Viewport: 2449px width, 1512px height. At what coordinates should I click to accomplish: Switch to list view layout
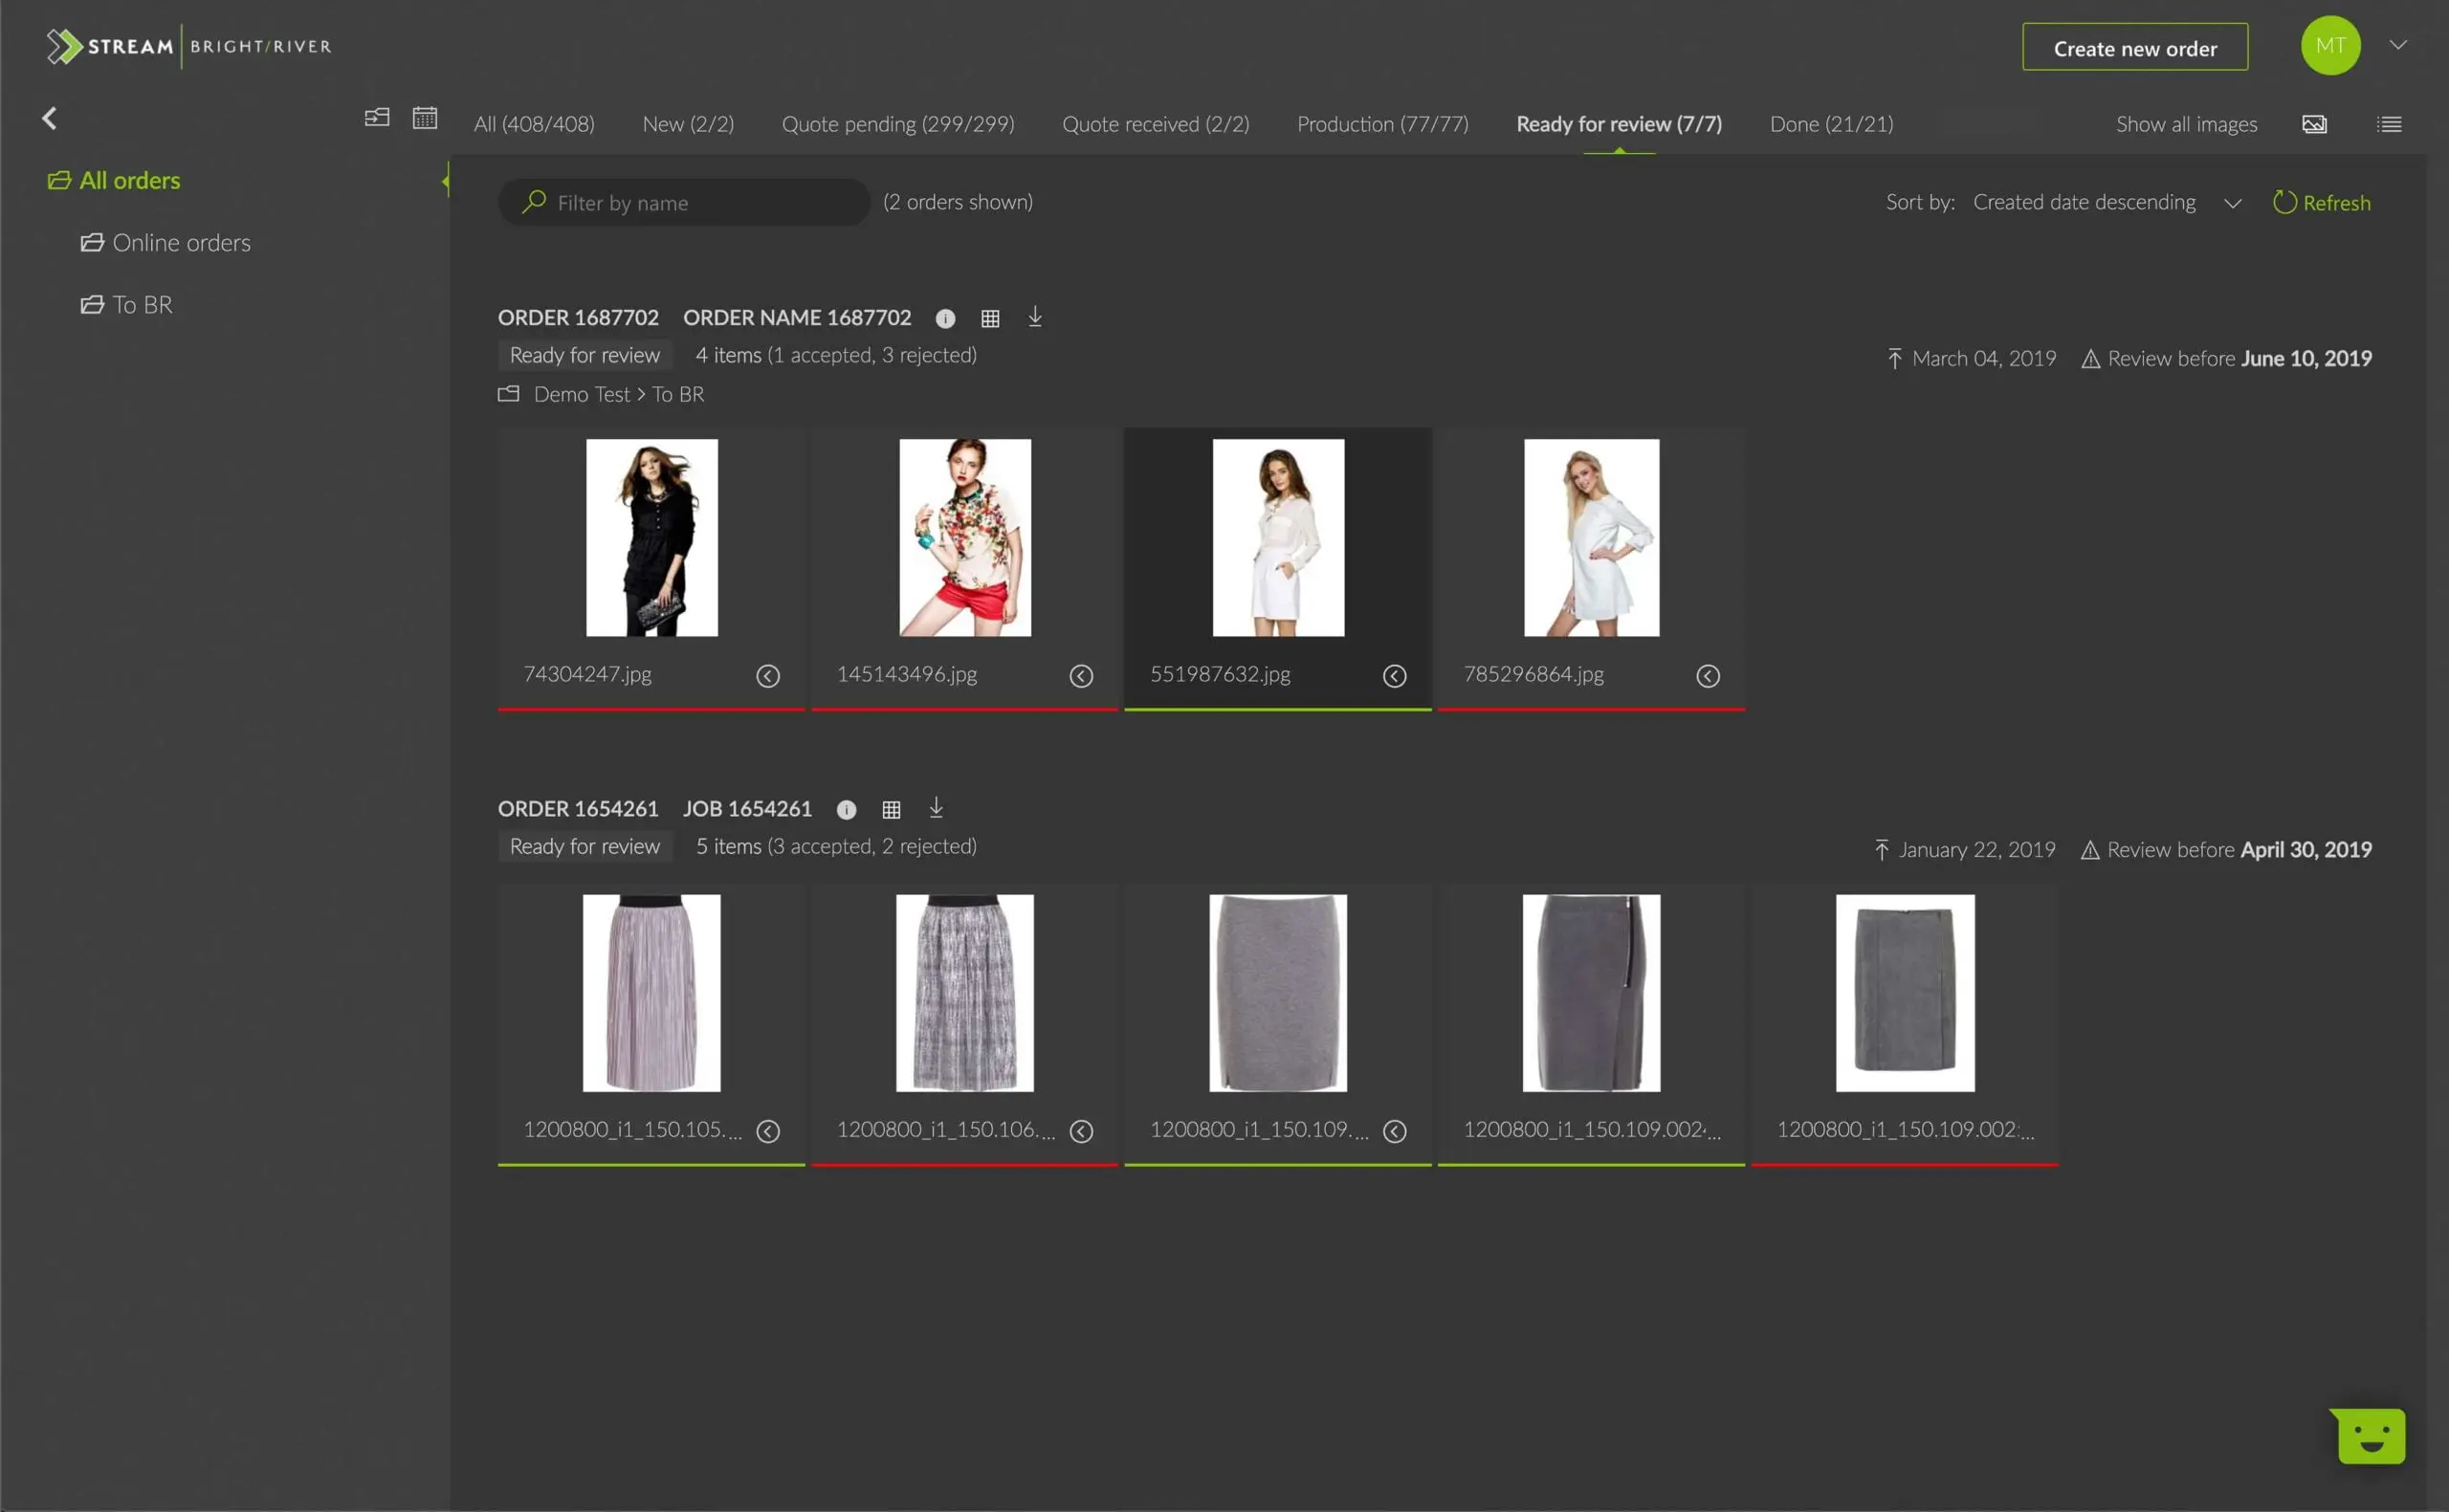(x=2389, y=124)
